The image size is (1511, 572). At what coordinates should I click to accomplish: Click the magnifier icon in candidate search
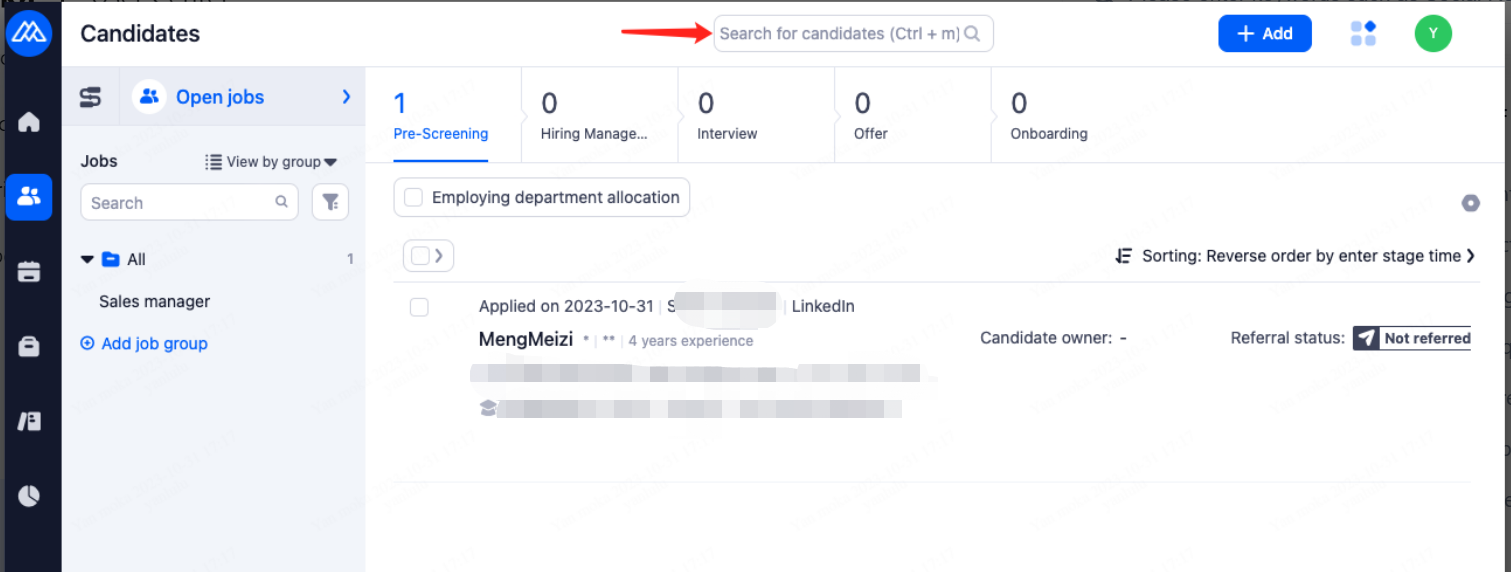point(972,34)
